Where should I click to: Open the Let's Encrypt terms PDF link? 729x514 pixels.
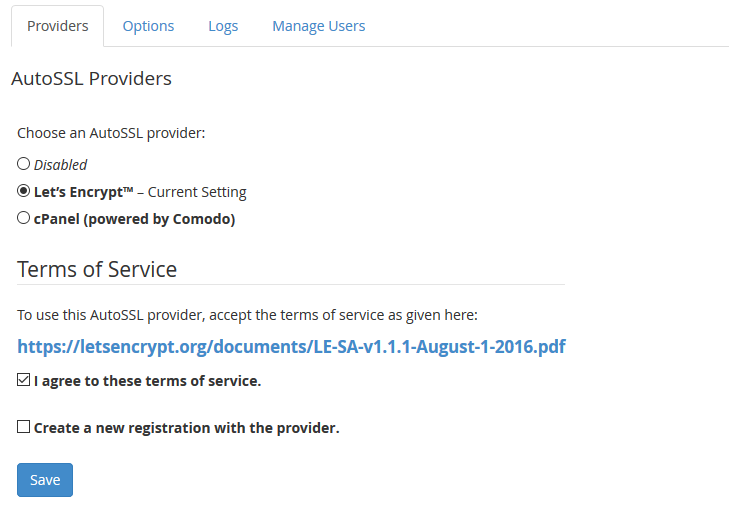click(x=291, y=347)
